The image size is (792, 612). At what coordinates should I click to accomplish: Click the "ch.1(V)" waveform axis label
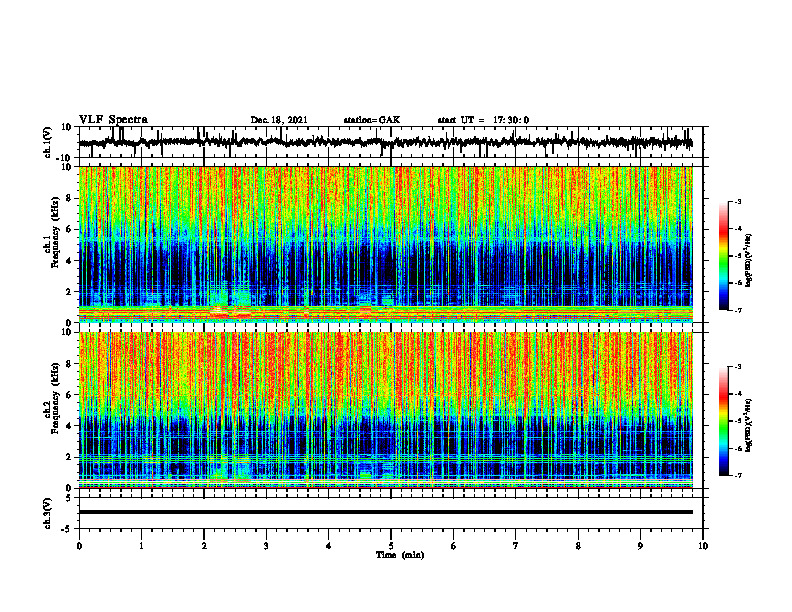coord(47,142)
